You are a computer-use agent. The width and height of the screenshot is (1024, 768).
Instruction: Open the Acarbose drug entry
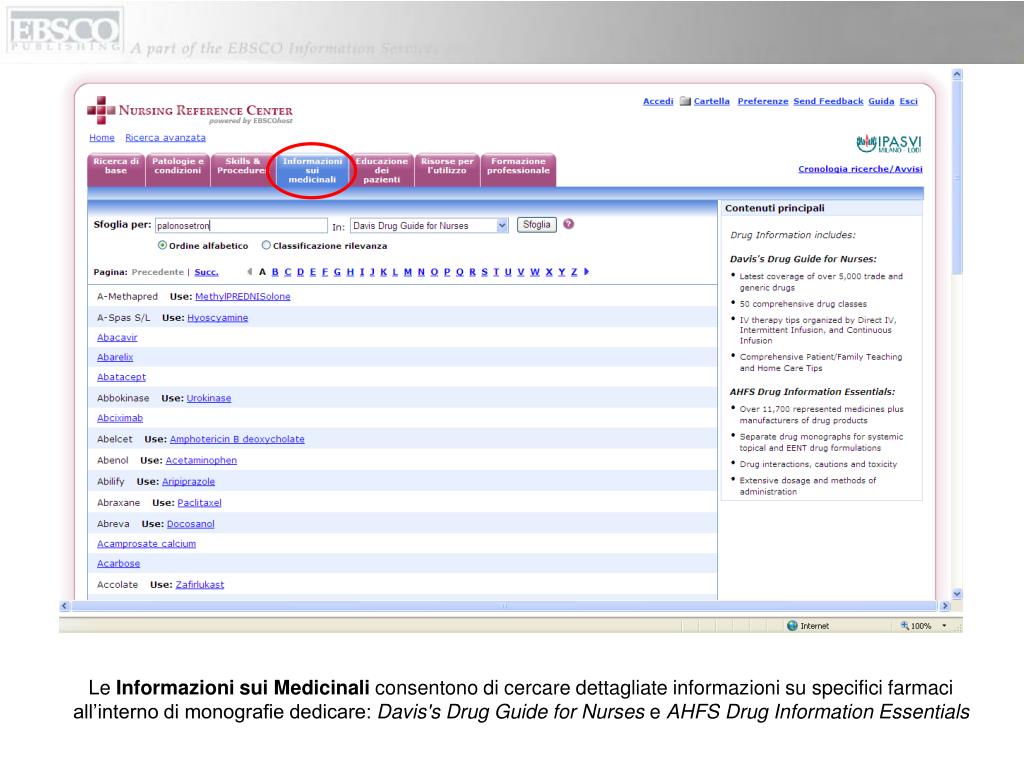click(118, 564)
